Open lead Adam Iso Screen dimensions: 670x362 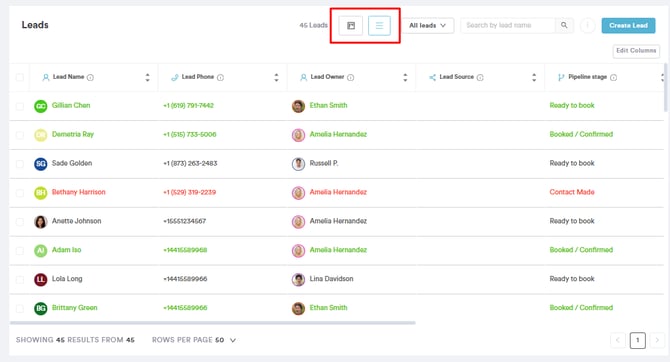pyautogui.click(x=66, y=250)
